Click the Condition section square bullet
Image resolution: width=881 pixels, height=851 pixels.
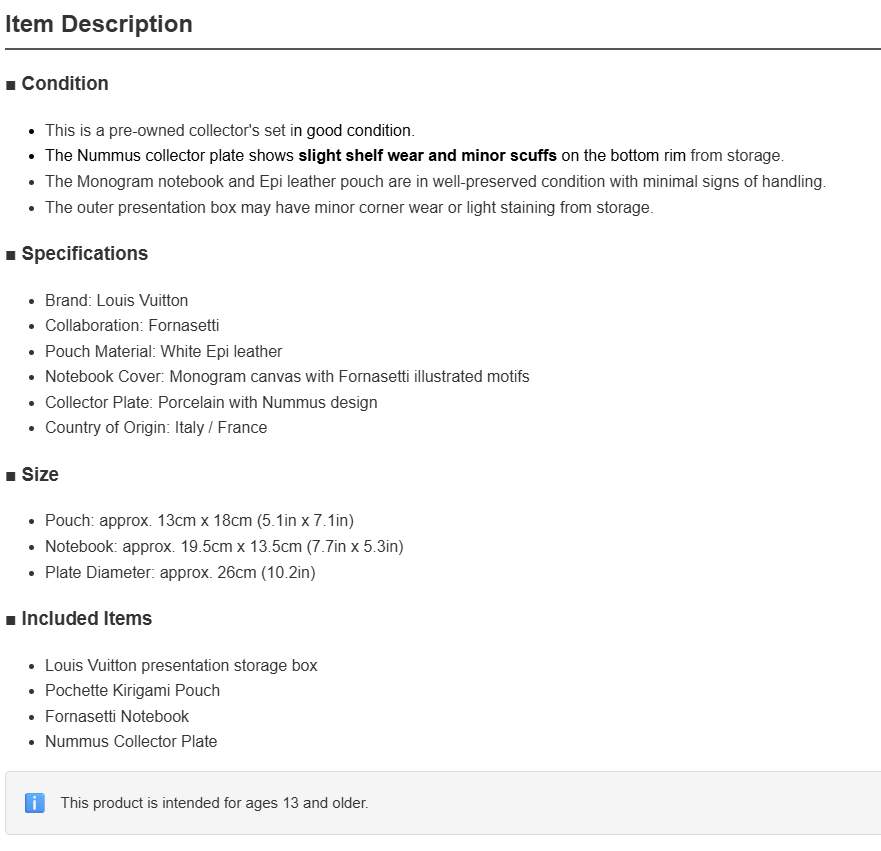[11, 85]
